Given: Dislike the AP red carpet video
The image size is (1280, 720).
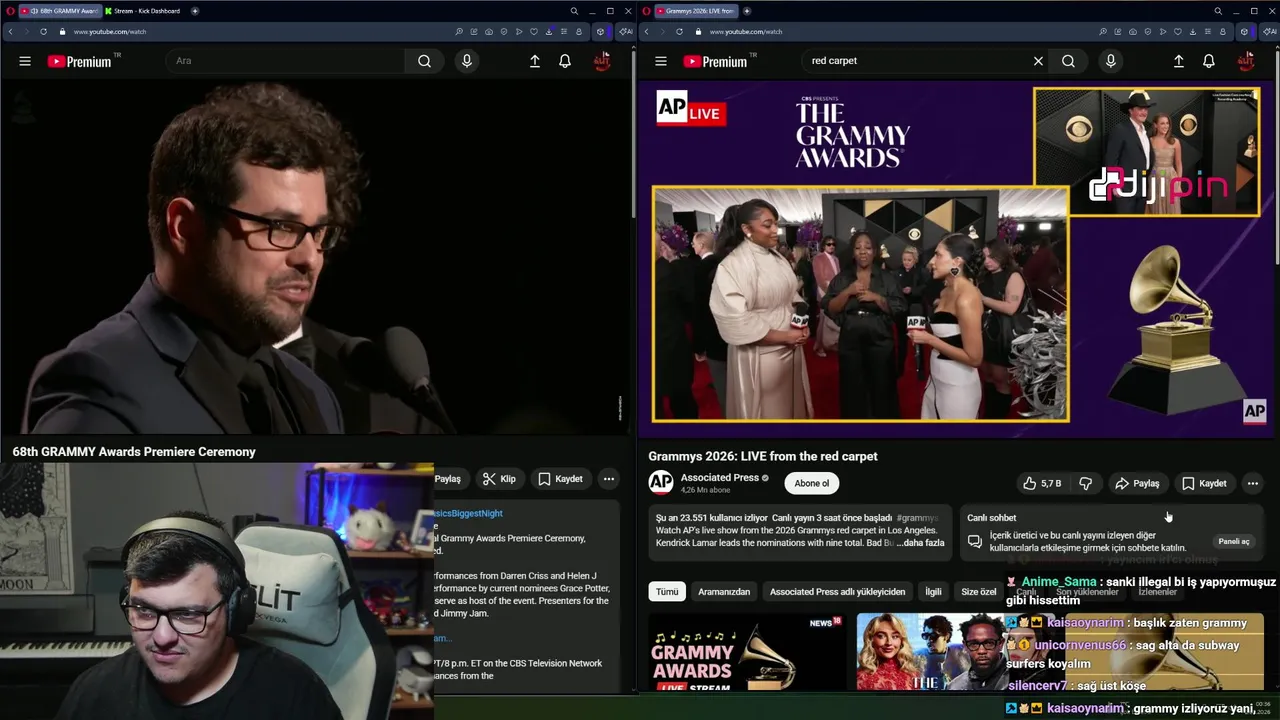Looking at the screenshot, I should (x=1085, y=483).
